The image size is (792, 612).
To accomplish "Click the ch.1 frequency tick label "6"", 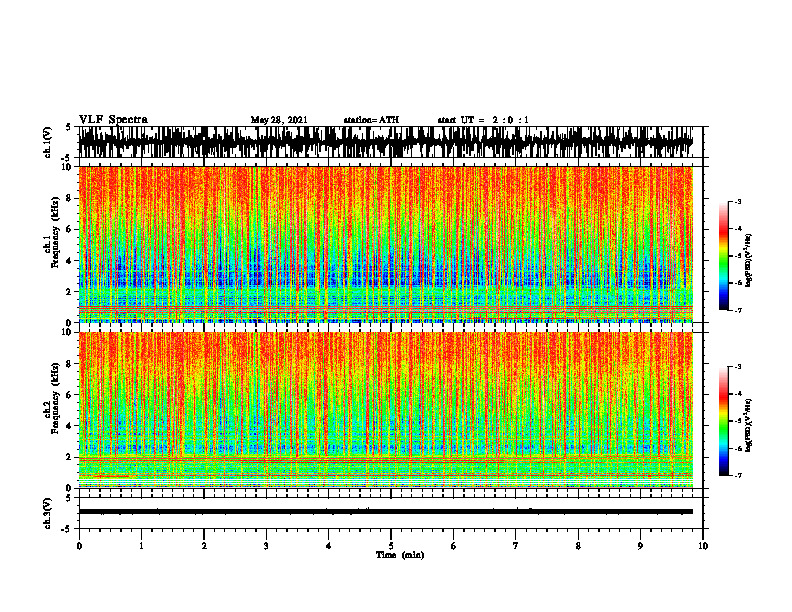I will point(69,229).
